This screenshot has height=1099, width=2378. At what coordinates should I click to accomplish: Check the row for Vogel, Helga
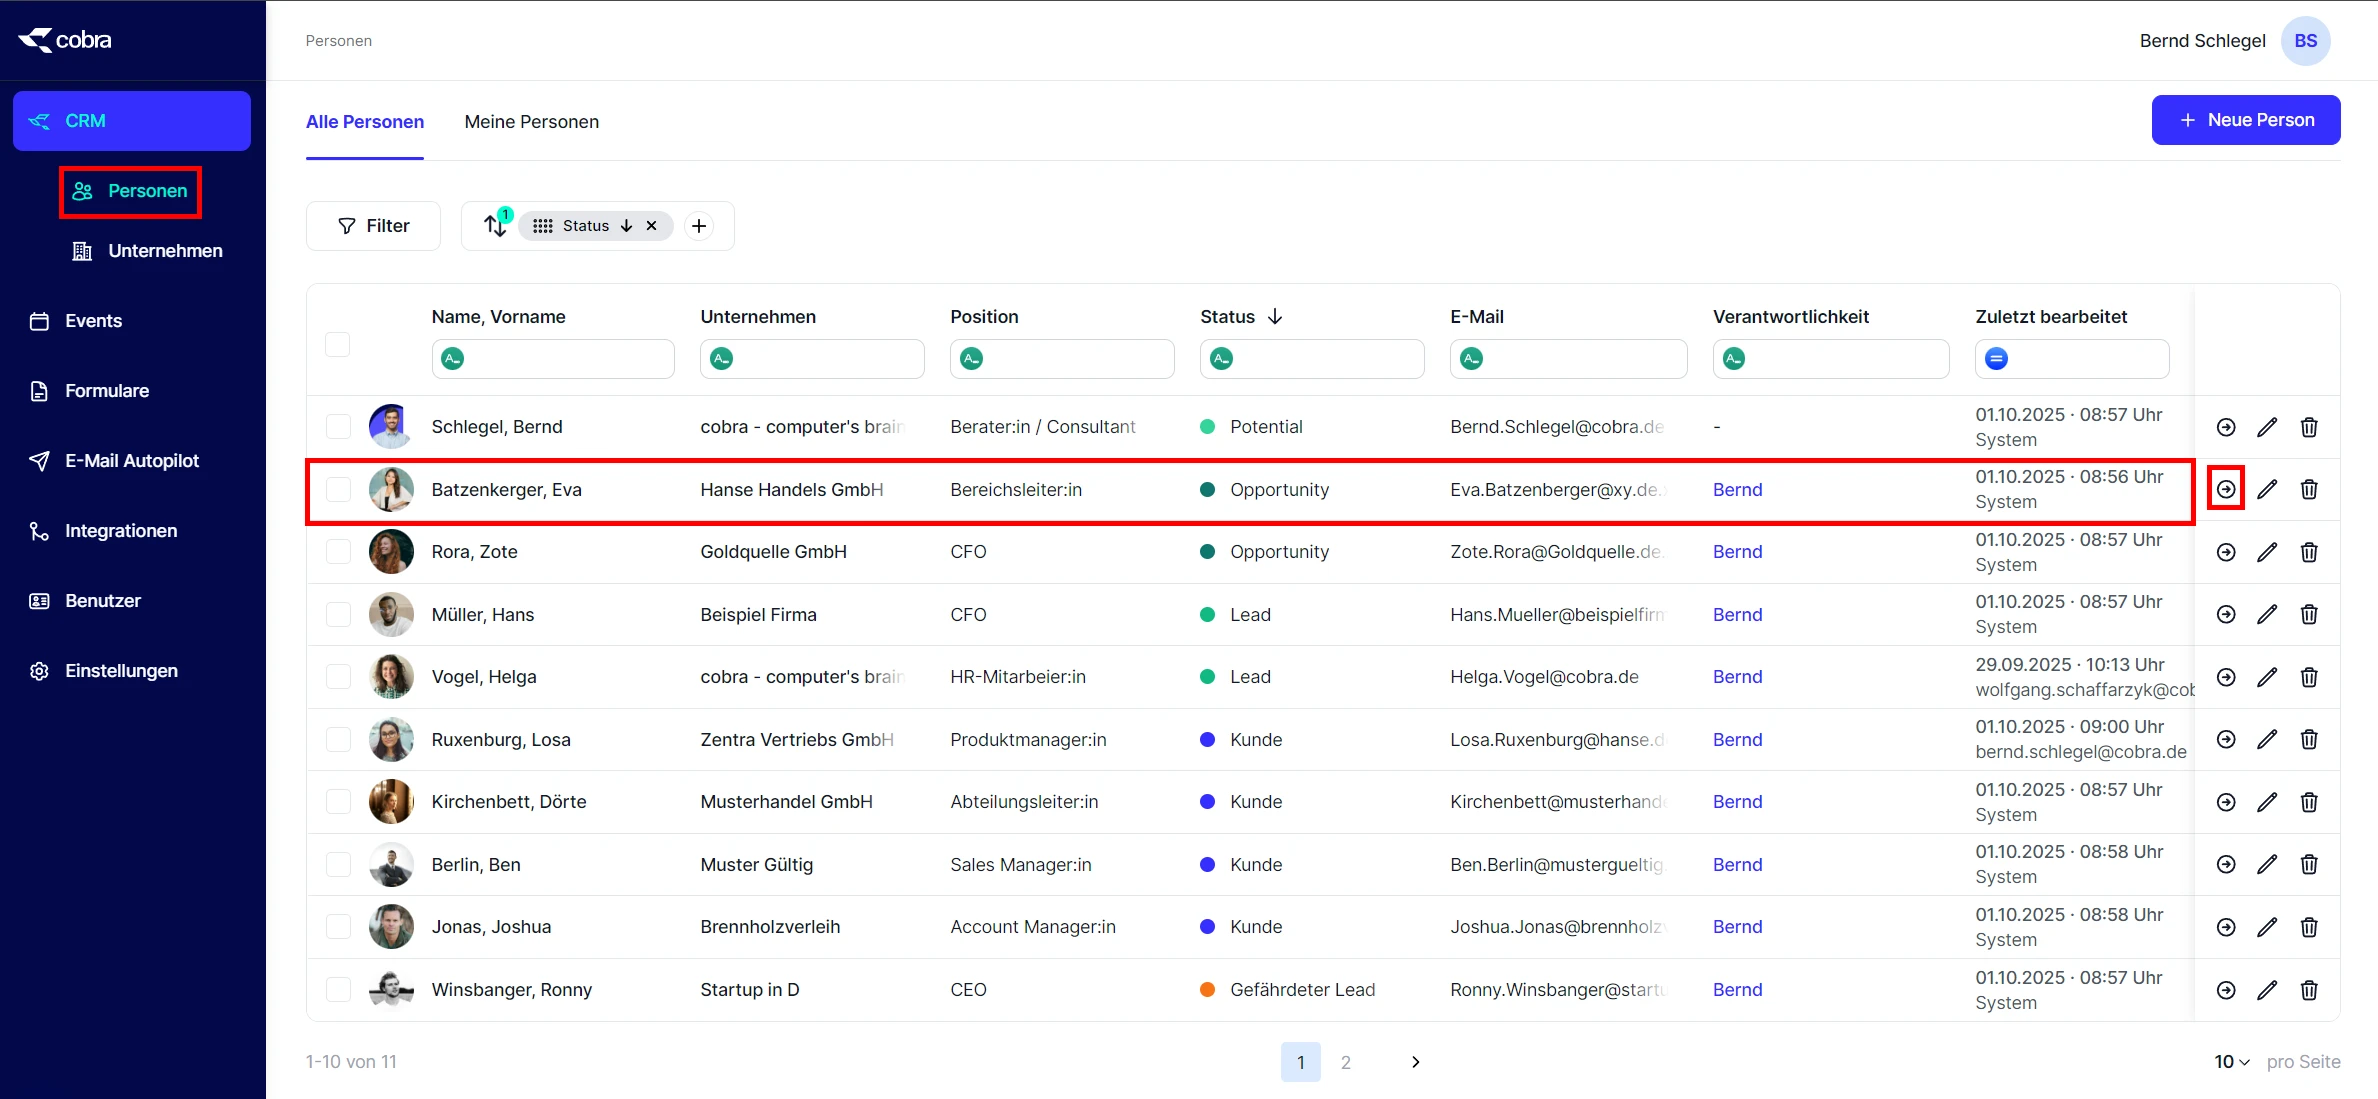tap(338, 677)
